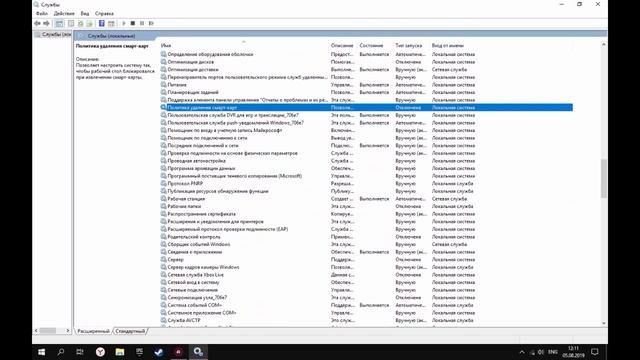This screenshot has height=360, width=640.
Task: Open the Windows Start menu
Action: [x=41, y=352]
